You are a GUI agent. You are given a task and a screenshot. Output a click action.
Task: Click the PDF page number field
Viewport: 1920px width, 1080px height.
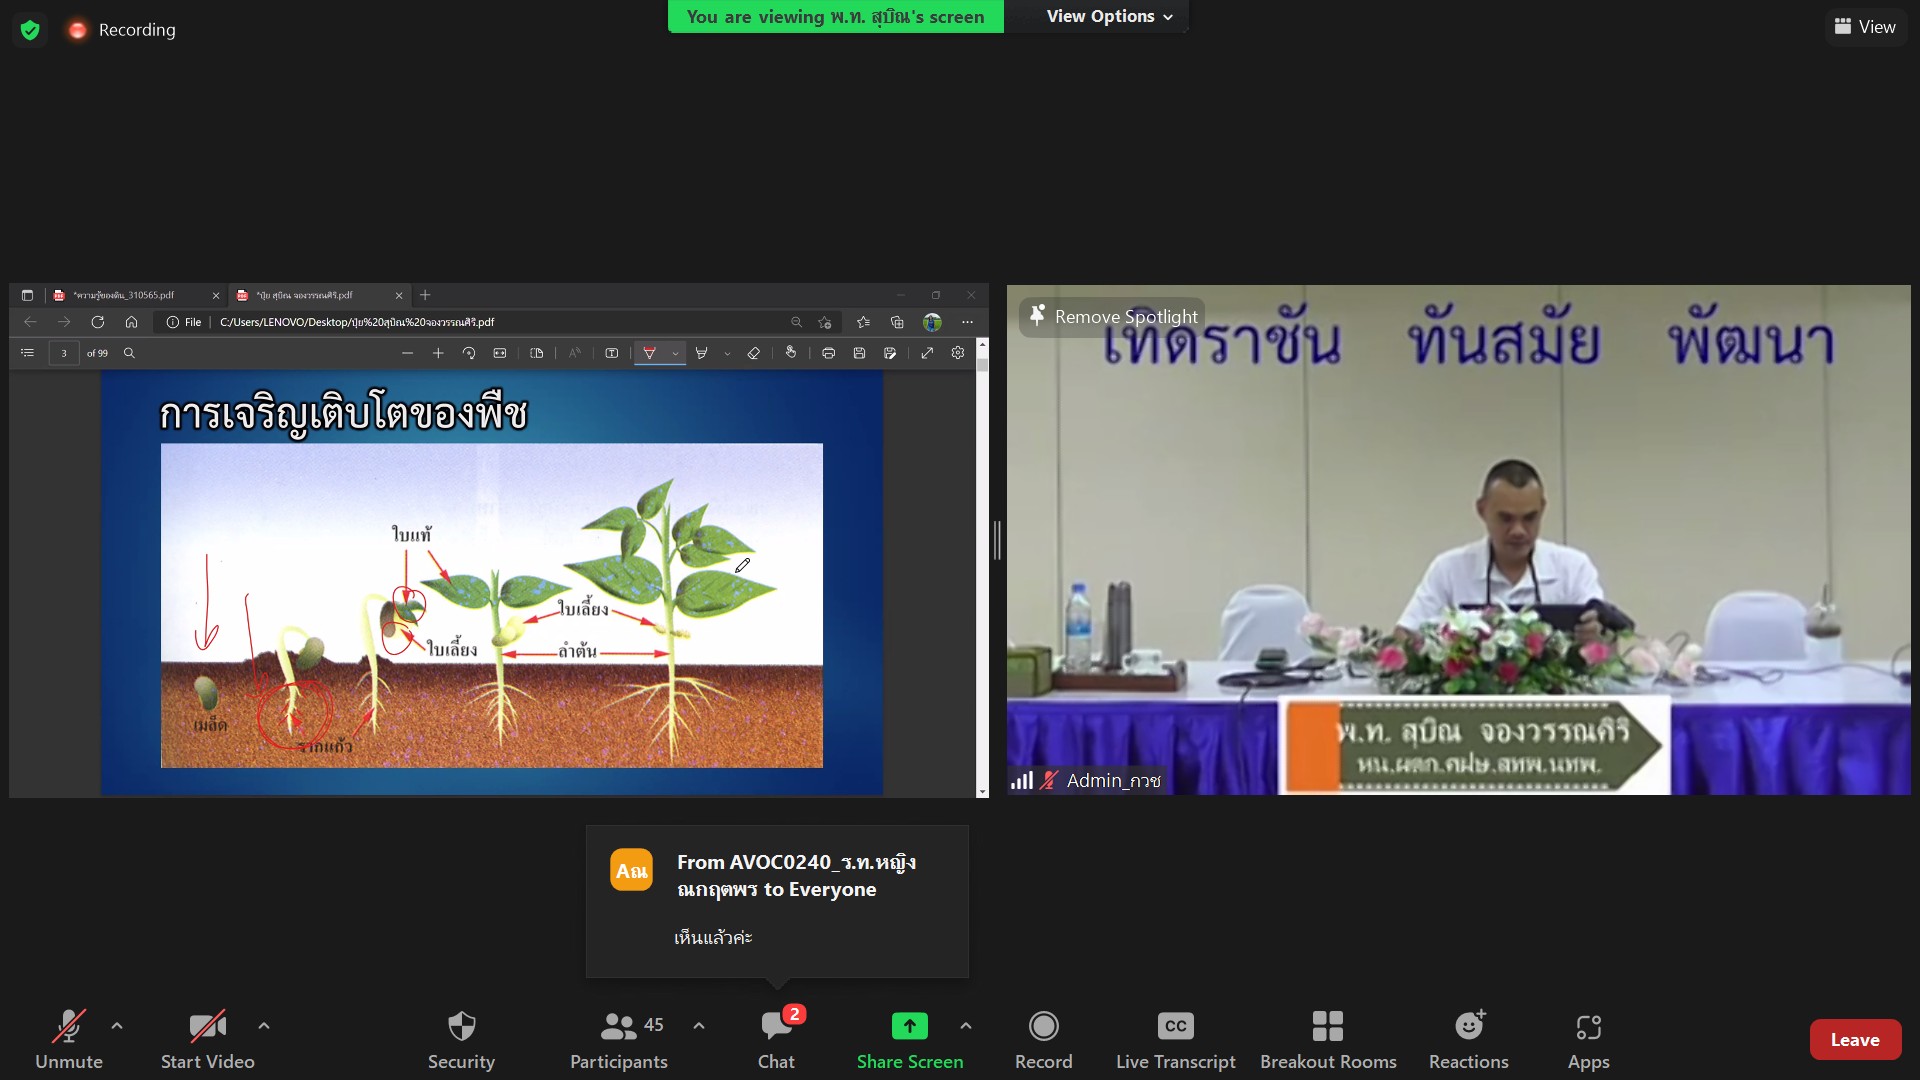[x=64, y=353]
